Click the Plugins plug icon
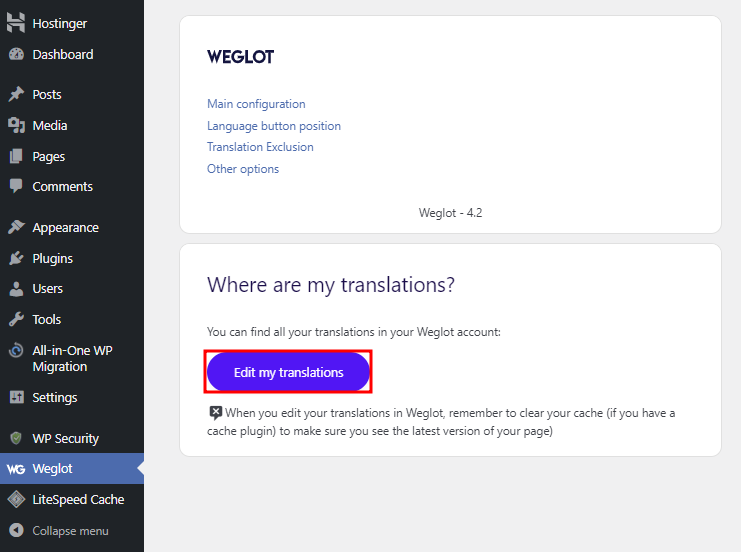 pyautogui.click(x=16, y=259)
